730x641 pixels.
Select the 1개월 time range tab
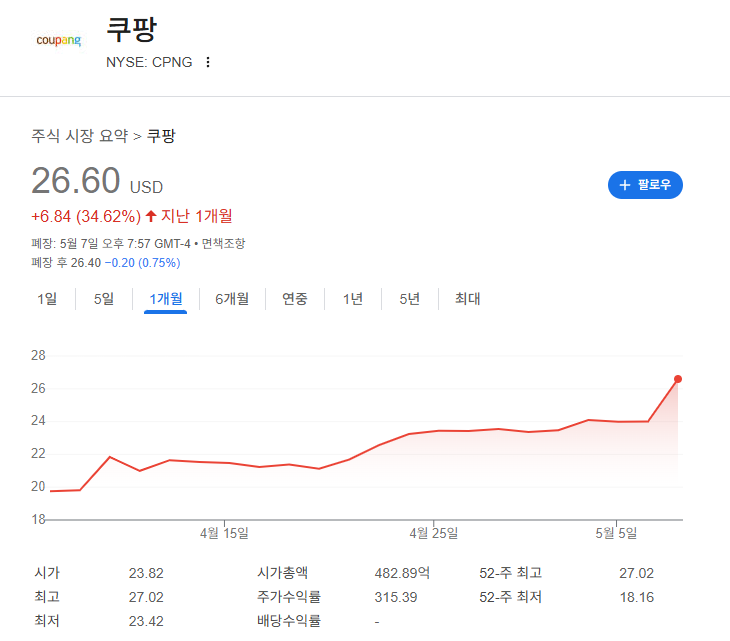pyautogui.click(x=166, y=299)
